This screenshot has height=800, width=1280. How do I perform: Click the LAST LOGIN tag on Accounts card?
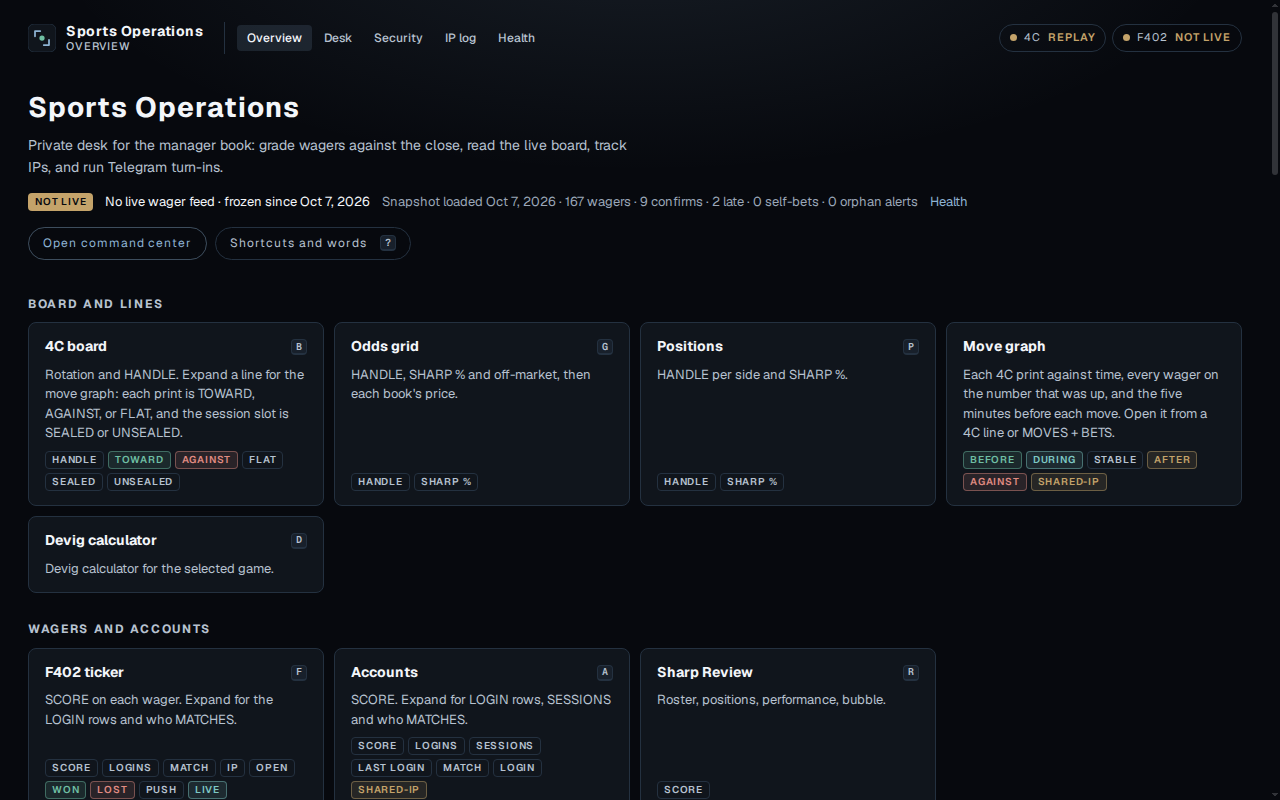click(391, 768)
